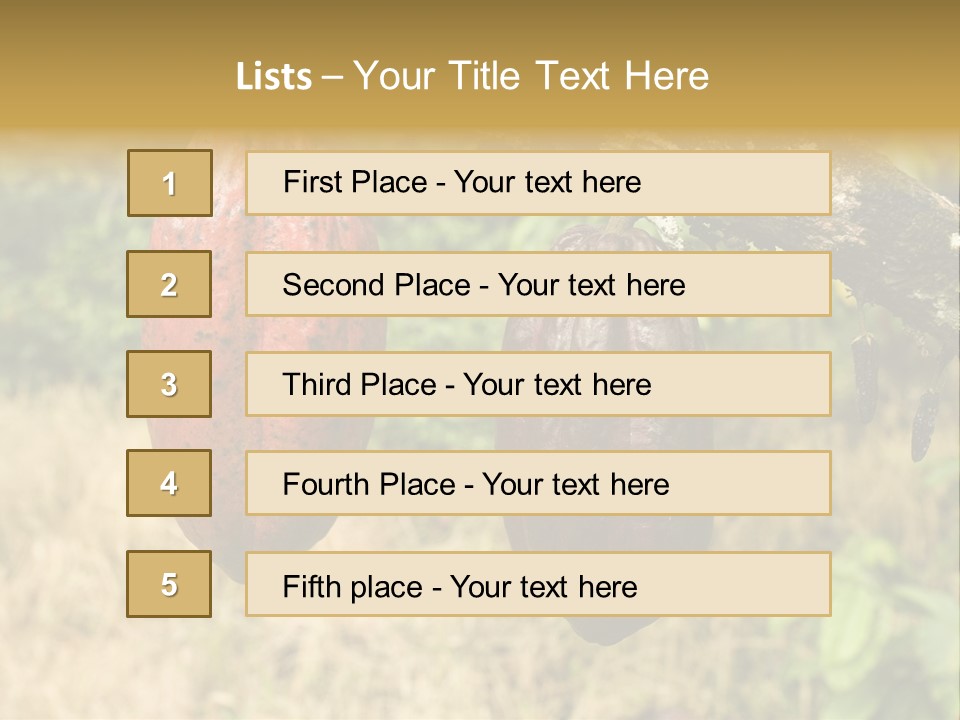Viewport: 960px width, 720px height.
Task: Click the Third Place text bar
Action: tap(538, 384)
